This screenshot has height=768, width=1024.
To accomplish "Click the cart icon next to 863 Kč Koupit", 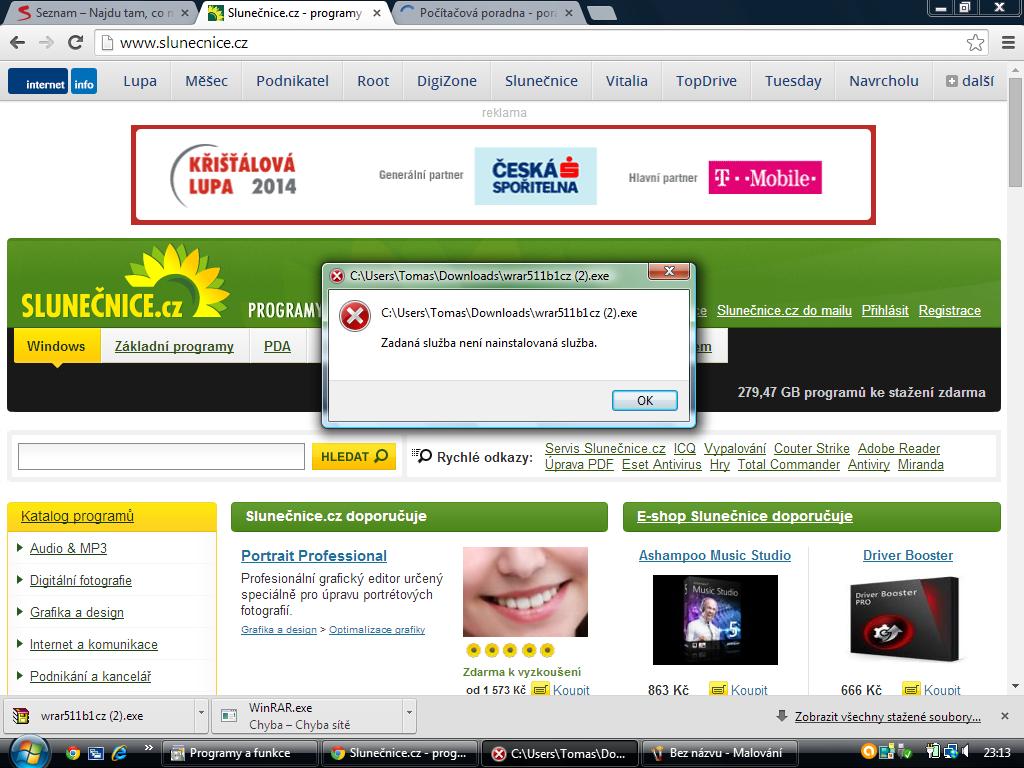I will 718,690.
